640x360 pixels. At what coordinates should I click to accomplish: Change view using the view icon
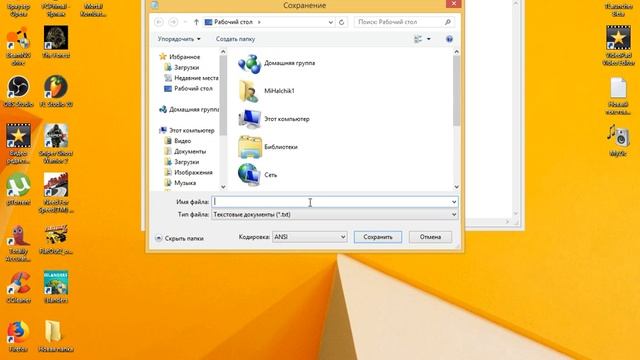pos(418,39)
